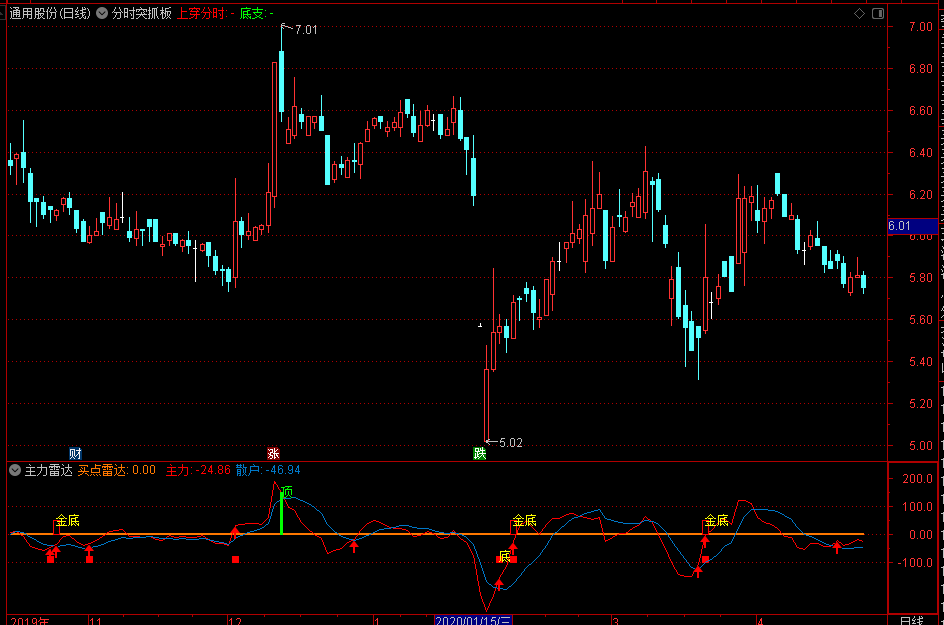Click the red up-arrow marker in April
This screenshot has height=625, width=944.
click(837, 547)
